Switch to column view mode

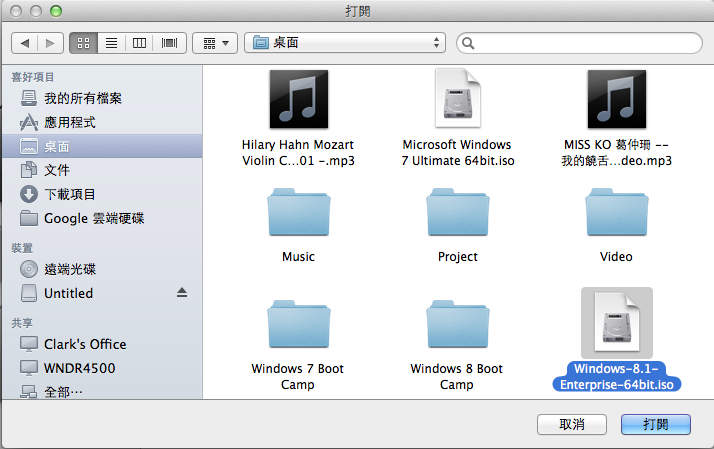click(x=140, y=43)
